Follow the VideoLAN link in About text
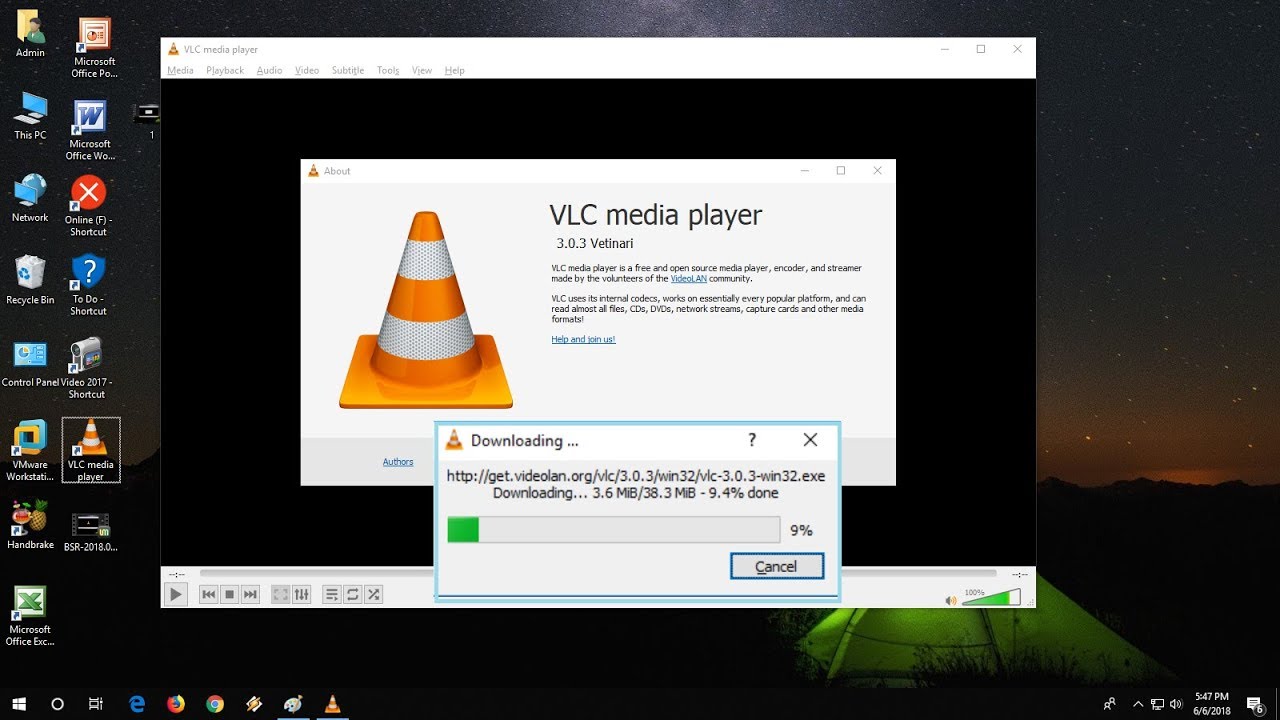 pyautogui.click(x=688, y=279)
